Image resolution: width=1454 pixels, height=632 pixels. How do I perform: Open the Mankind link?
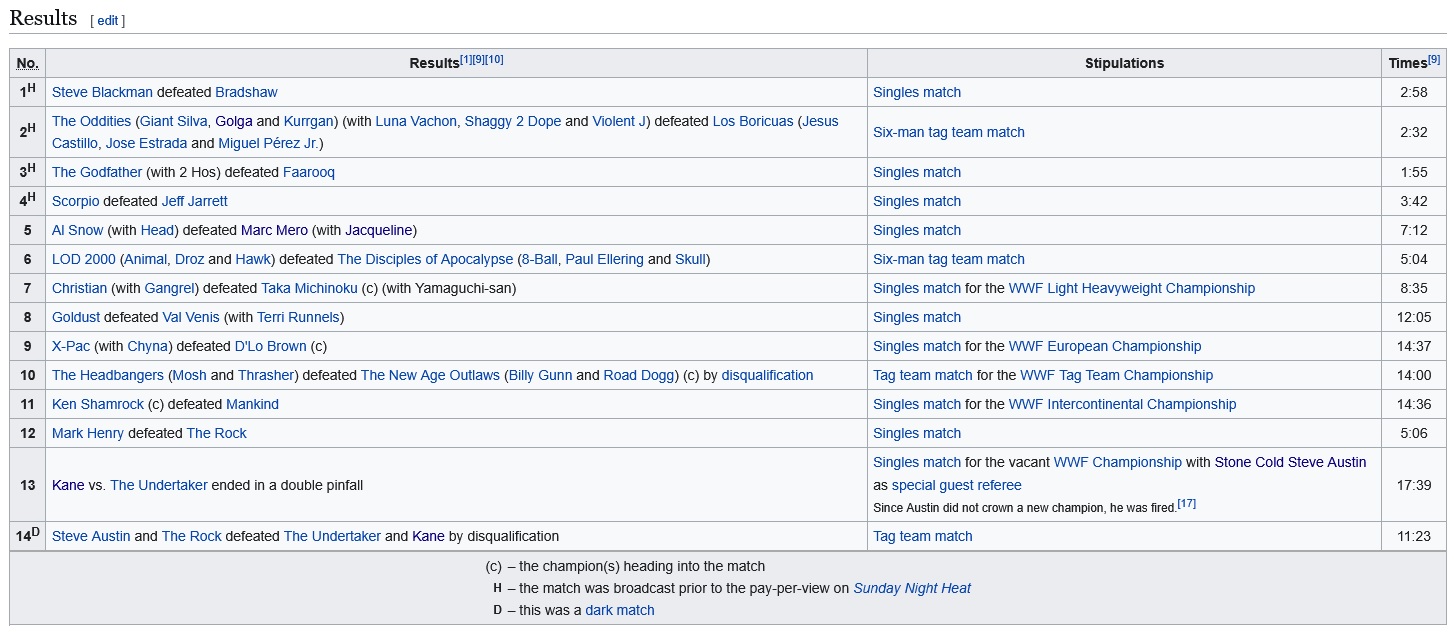pos(252,404)
